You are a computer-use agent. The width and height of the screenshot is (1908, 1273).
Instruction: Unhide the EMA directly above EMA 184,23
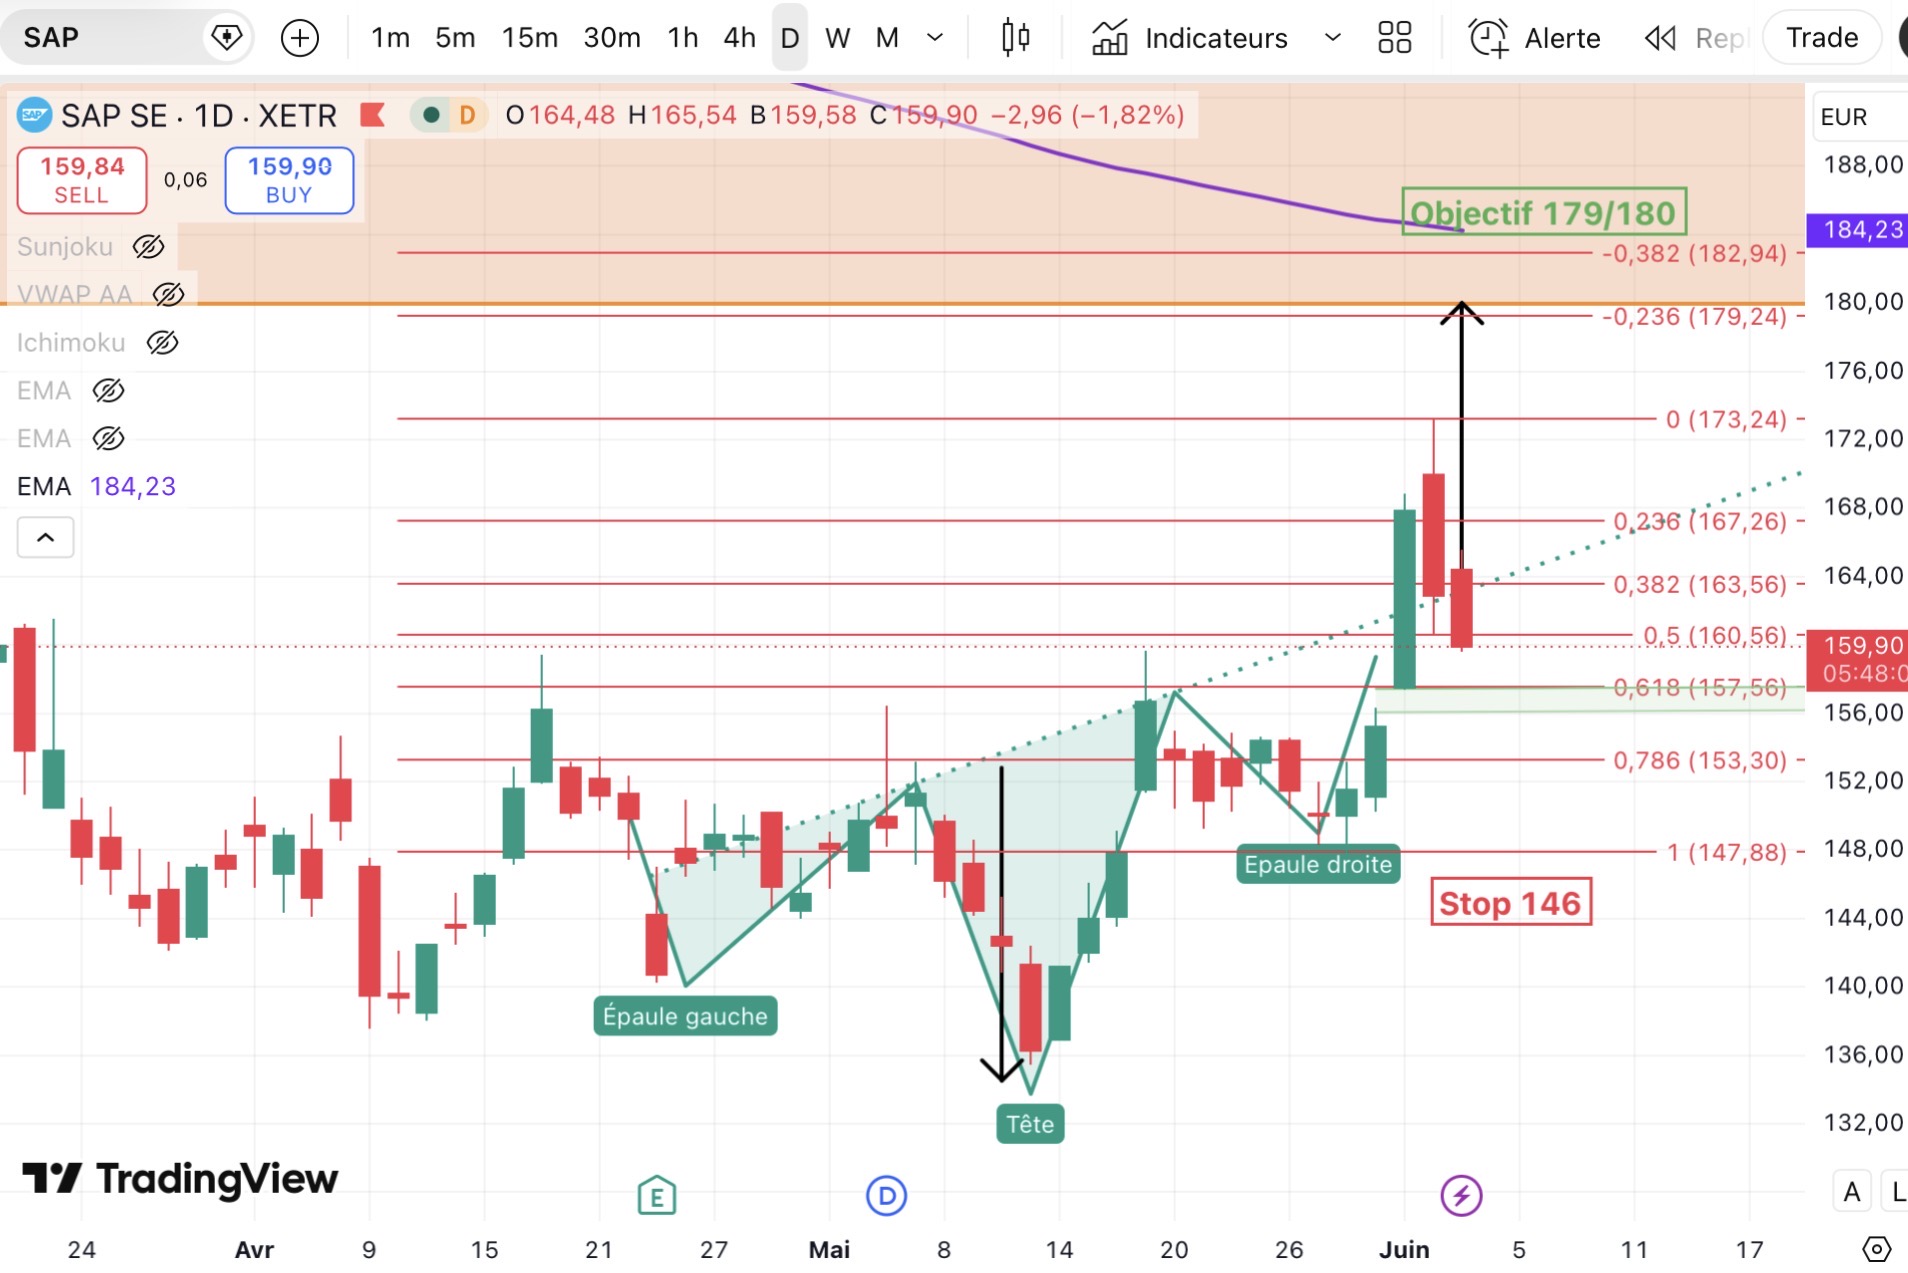(108, 438)
